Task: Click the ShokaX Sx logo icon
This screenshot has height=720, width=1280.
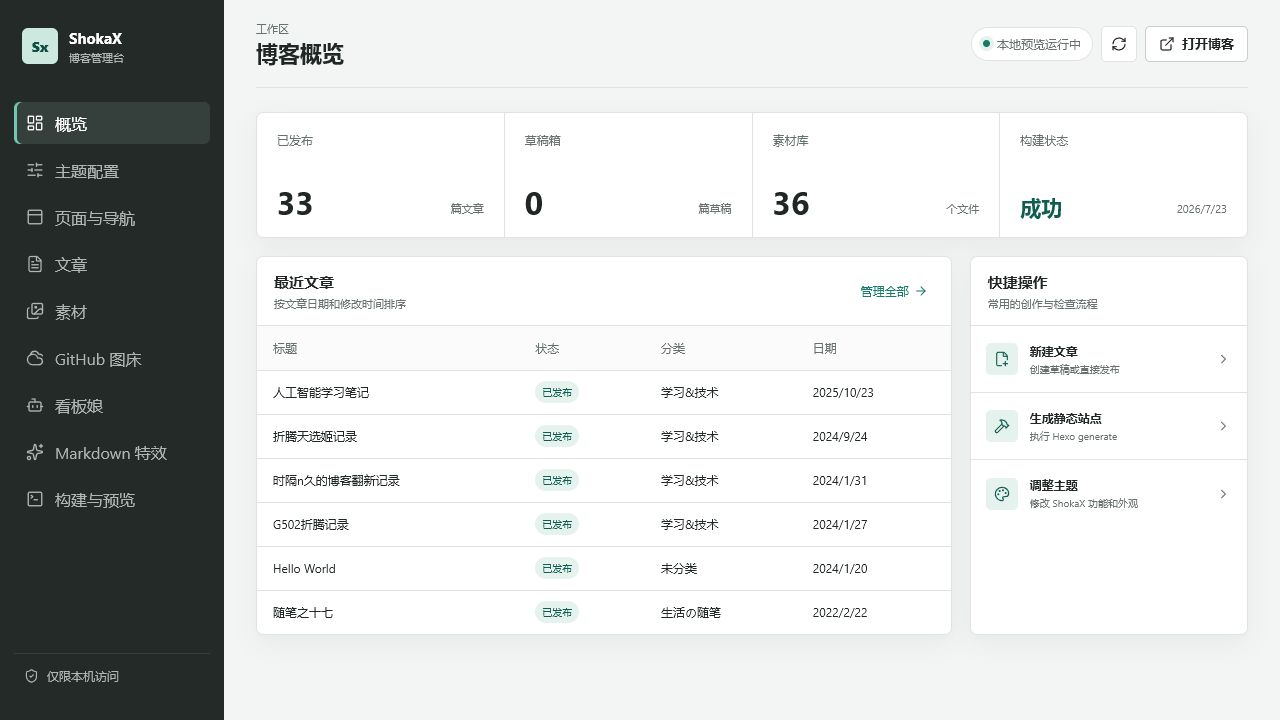Action: coord(40,46)
